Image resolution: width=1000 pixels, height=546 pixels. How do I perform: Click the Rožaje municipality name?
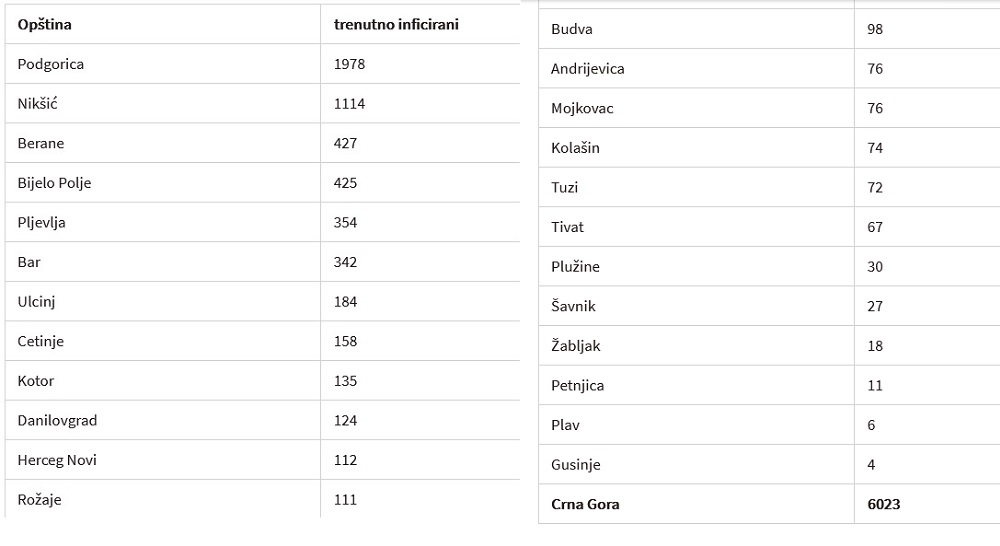coord(40,499)
